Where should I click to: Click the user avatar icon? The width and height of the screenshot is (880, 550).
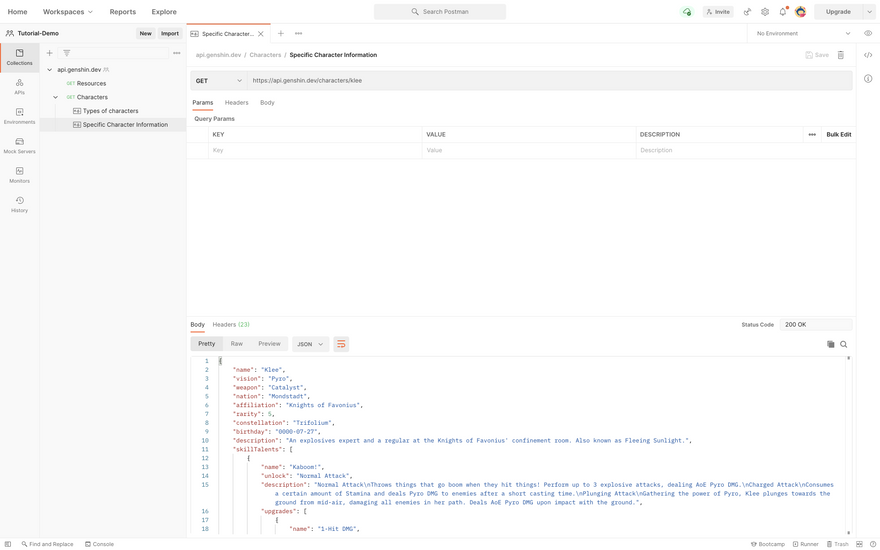click(801, 12)
